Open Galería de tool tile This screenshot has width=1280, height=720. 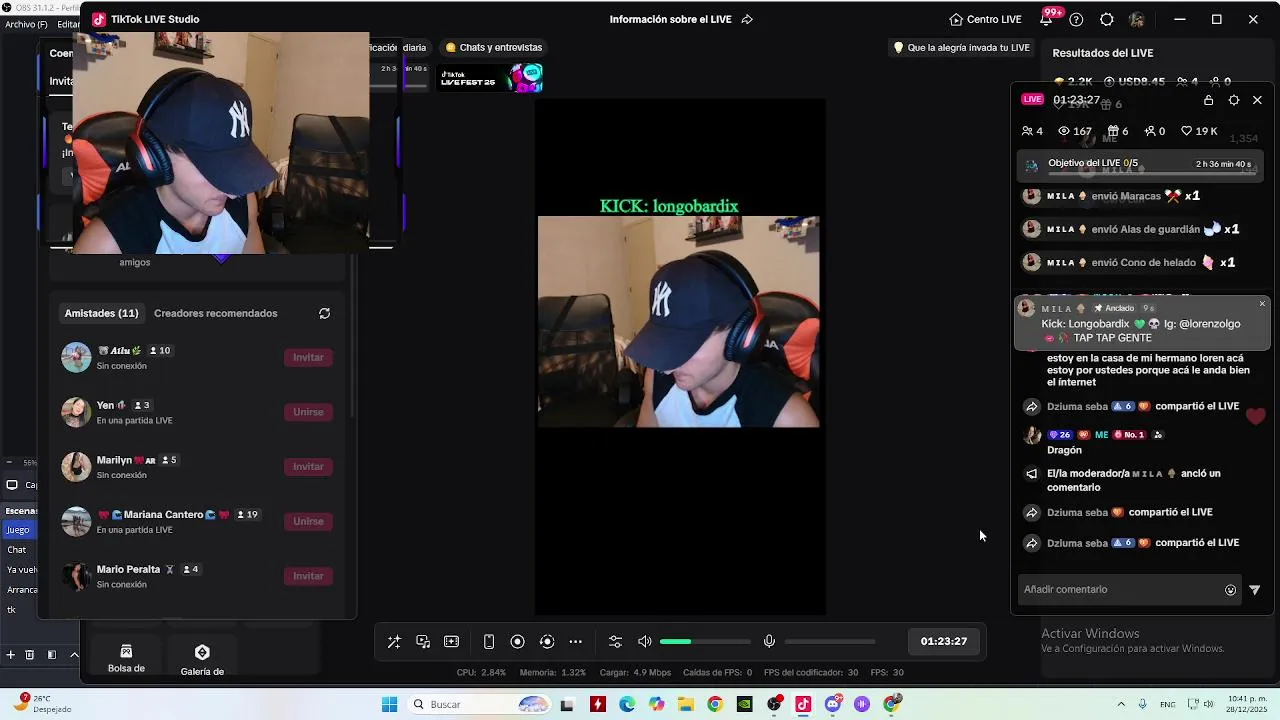pos(202,655)
